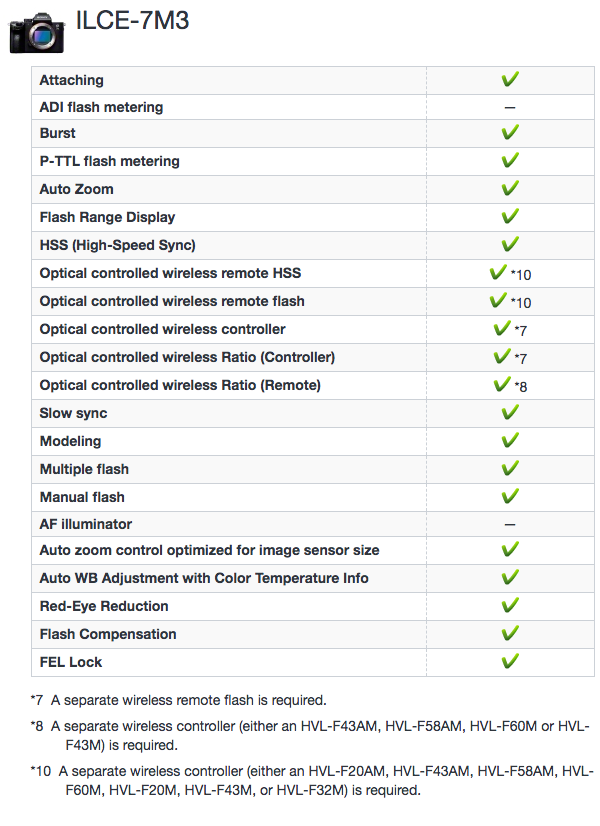Select the Flash Range Display row label
Image resolution: width=600 pixels, height=826 pixels.
click(x=107, y=217)
